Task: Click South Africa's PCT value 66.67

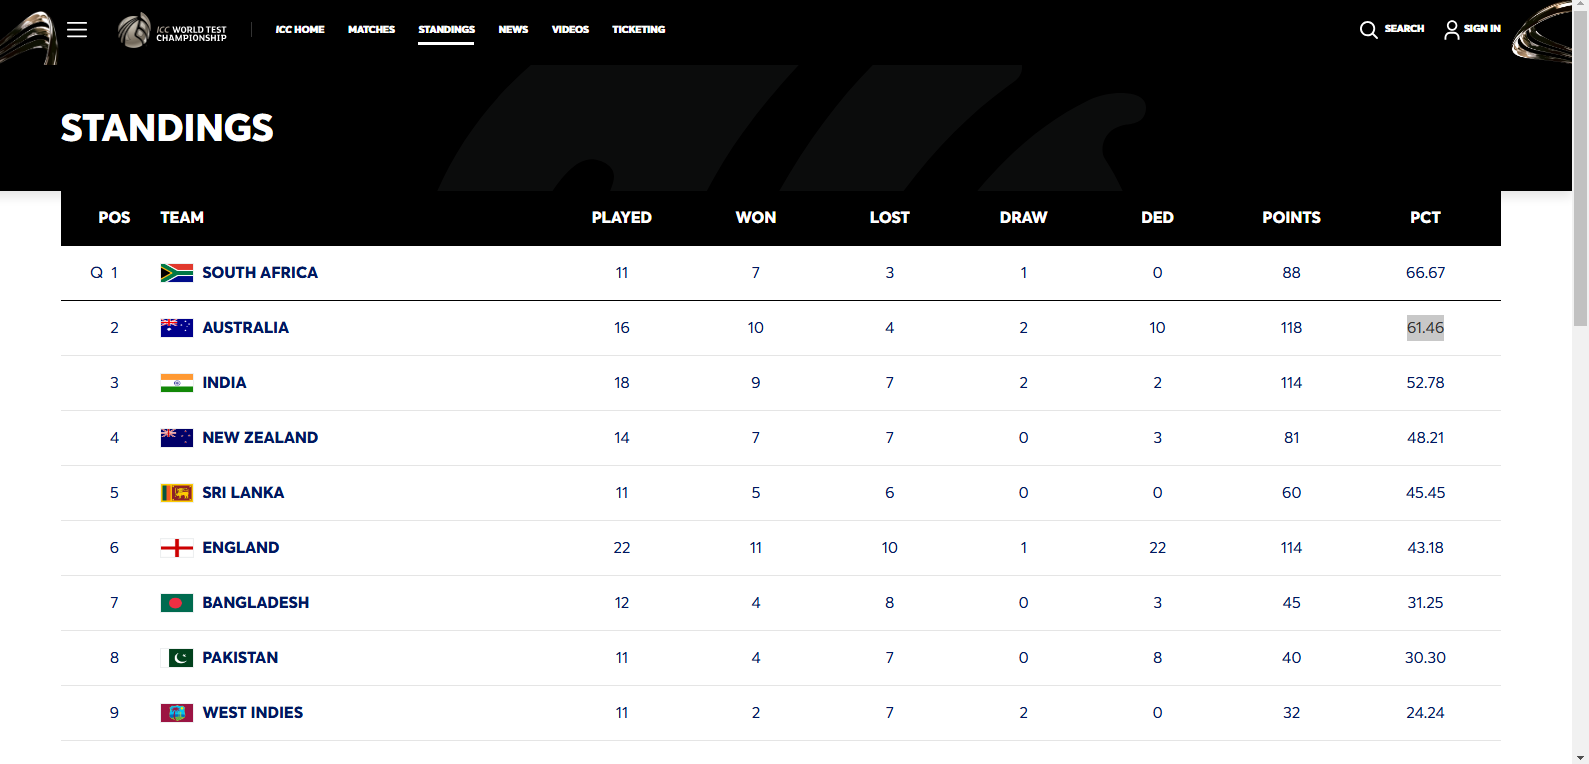Action: (x=1425, y=273)
